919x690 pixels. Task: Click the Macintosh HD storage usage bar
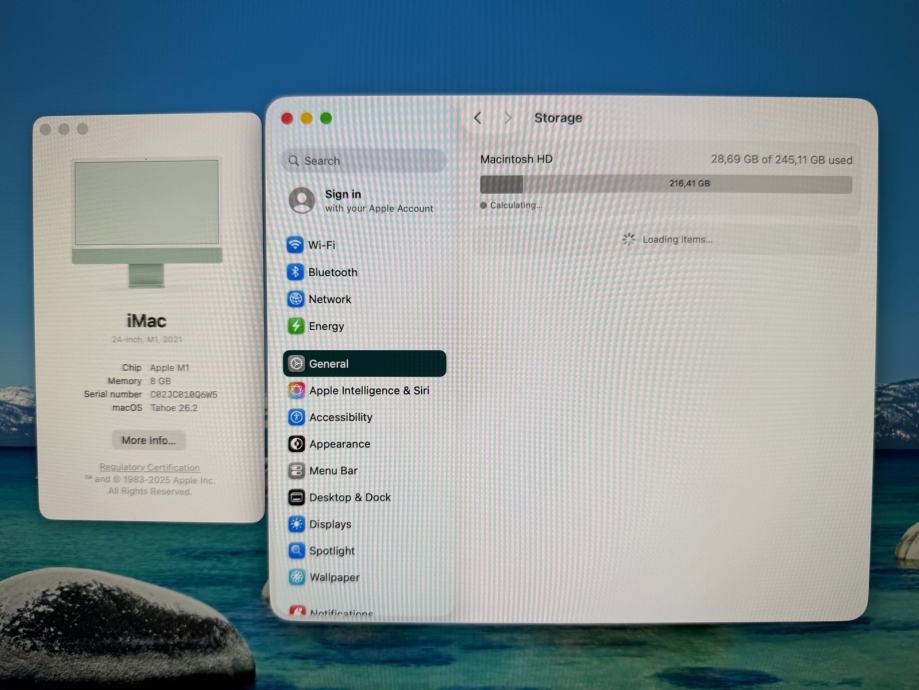pos(666,184)
